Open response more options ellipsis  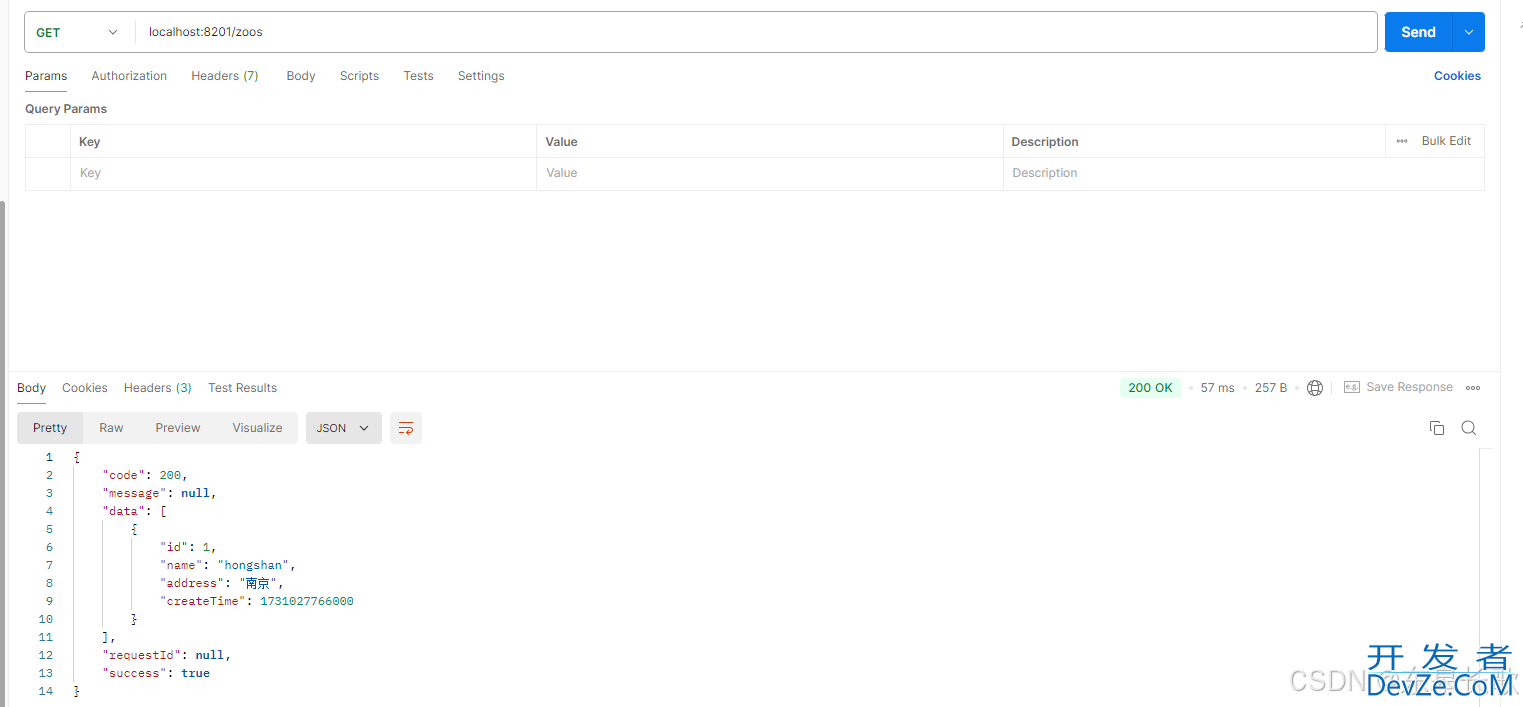1473,388
